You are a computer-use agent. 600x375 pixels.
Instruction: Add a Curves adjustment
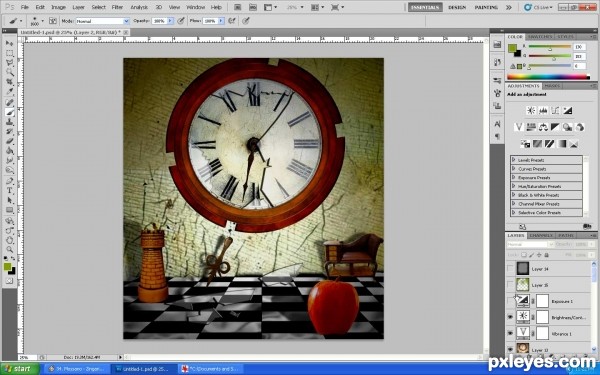[555, 111]
